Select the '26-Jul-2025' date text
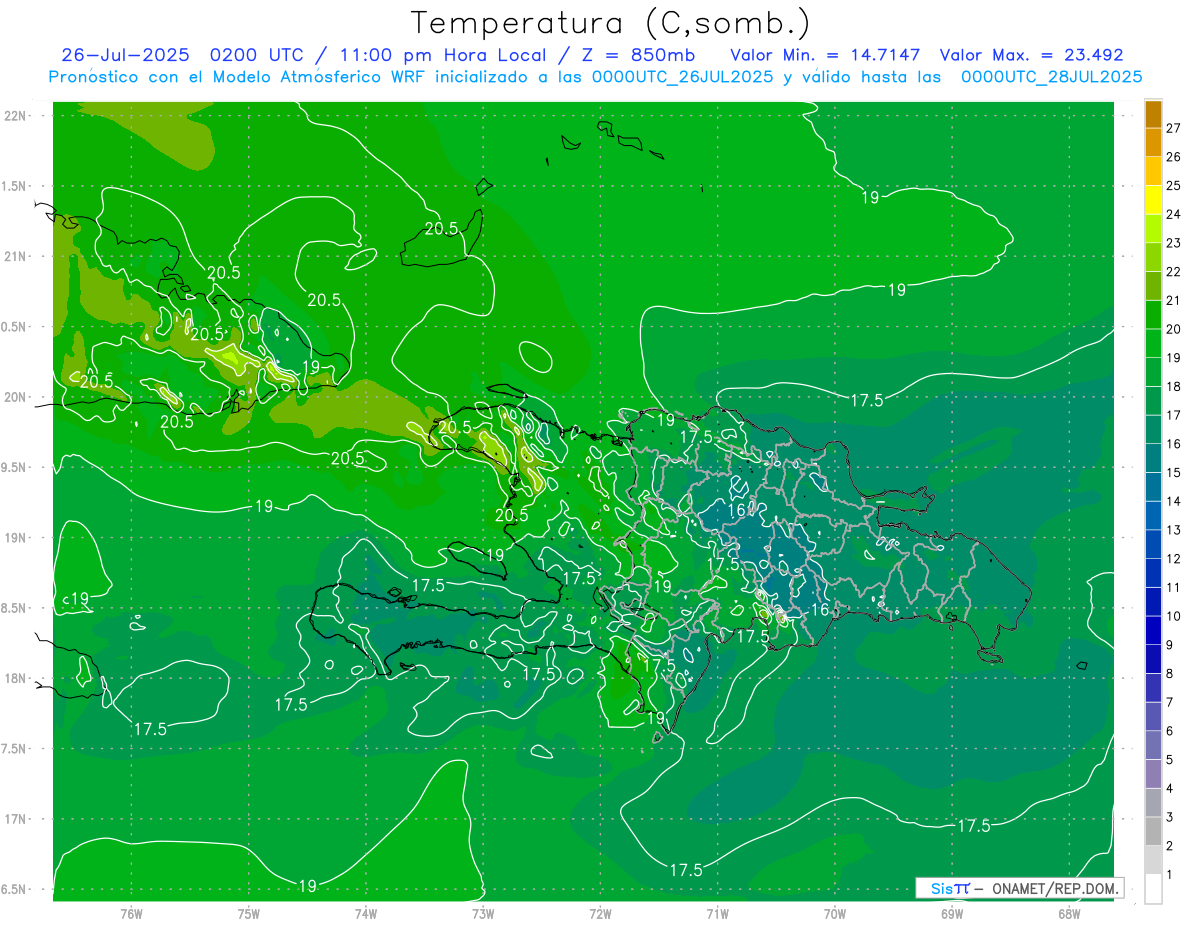 pyautogui.click(x=125, y=55)
